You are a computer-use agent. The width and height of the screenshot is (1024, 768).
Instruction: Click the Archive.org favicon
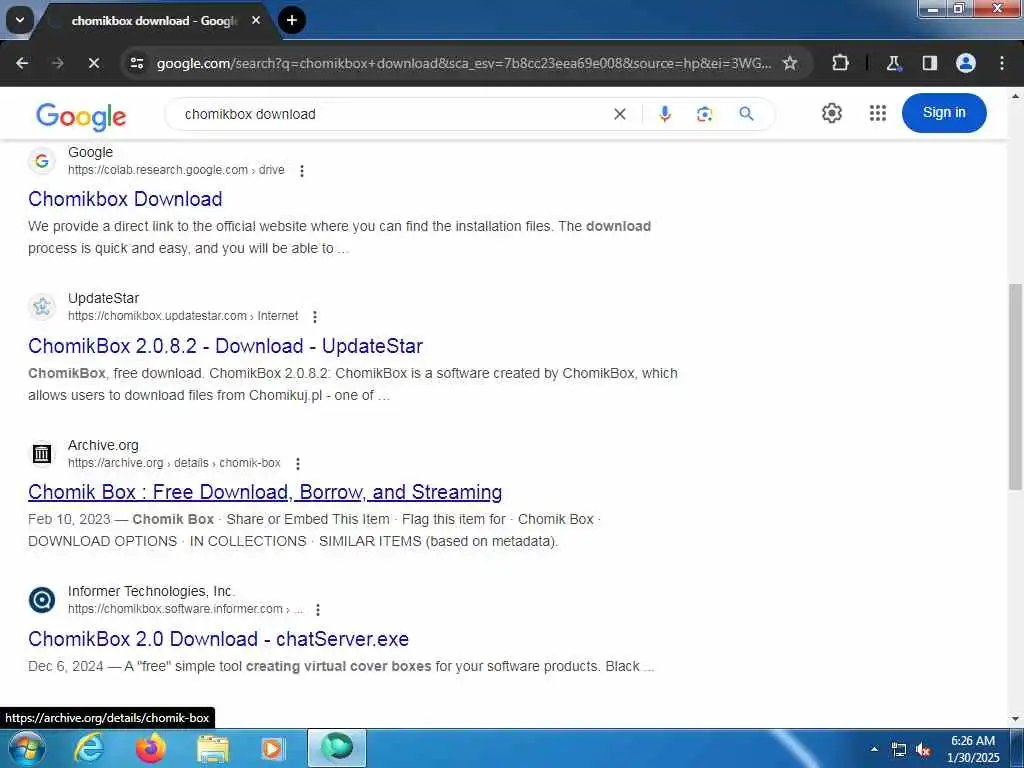click(x=42, y=453)
